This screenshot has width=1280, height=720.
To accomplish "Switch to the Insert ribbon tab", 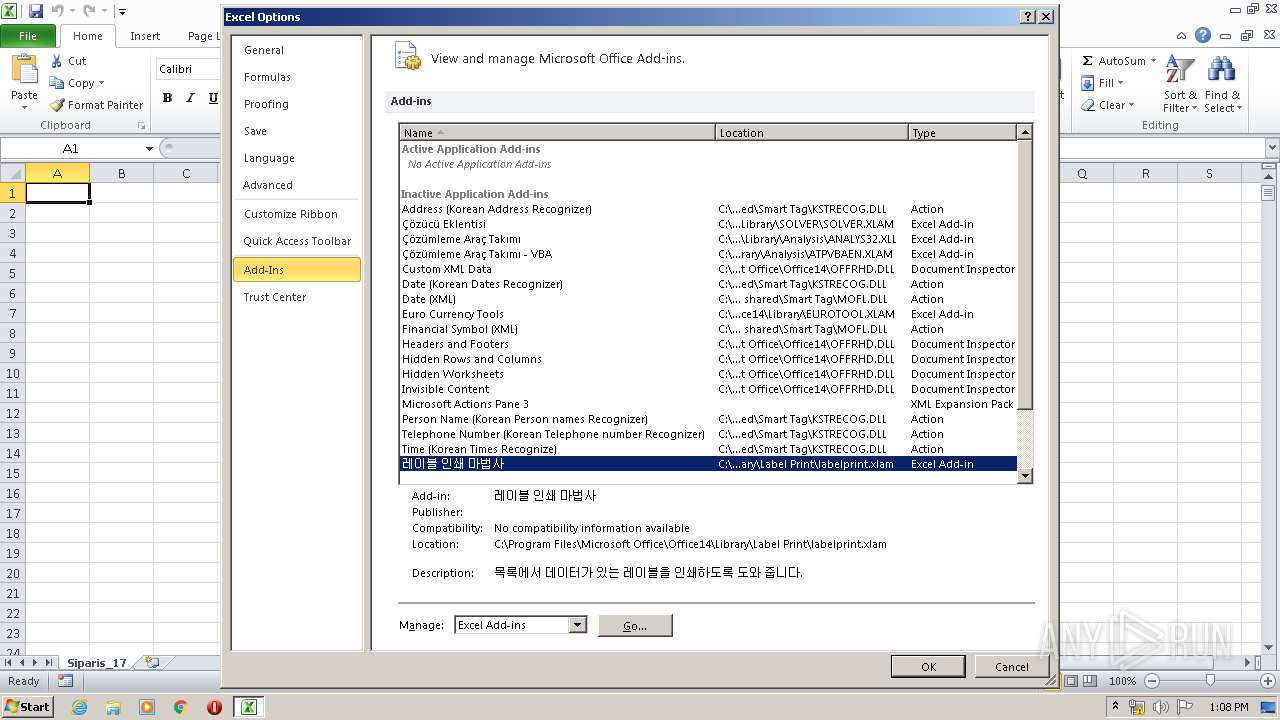I will click(x=145, y=35).
